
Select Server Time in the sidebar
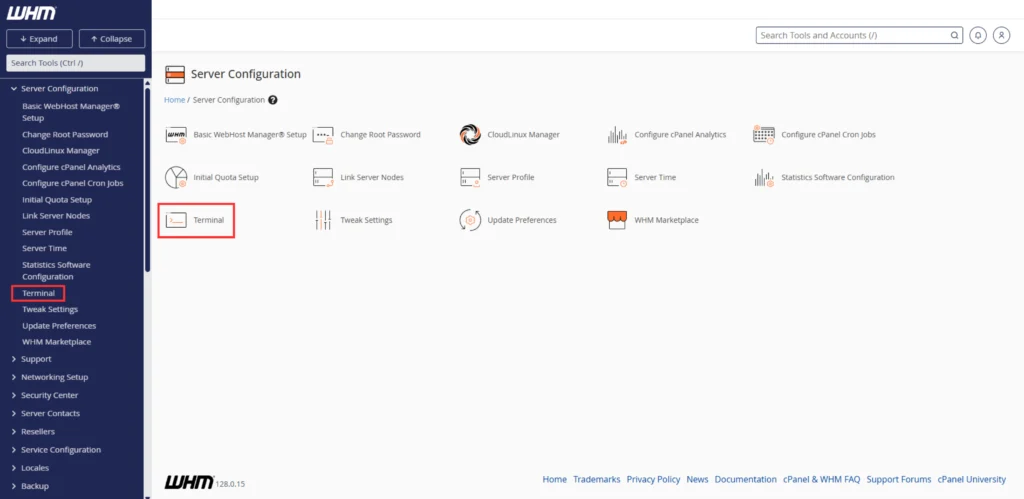[x=44, y=248]
